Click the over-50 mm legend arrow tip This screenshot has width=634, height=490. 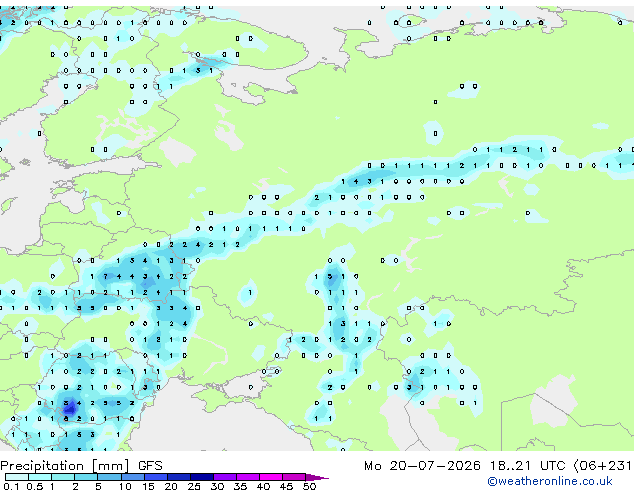point(317,477)
